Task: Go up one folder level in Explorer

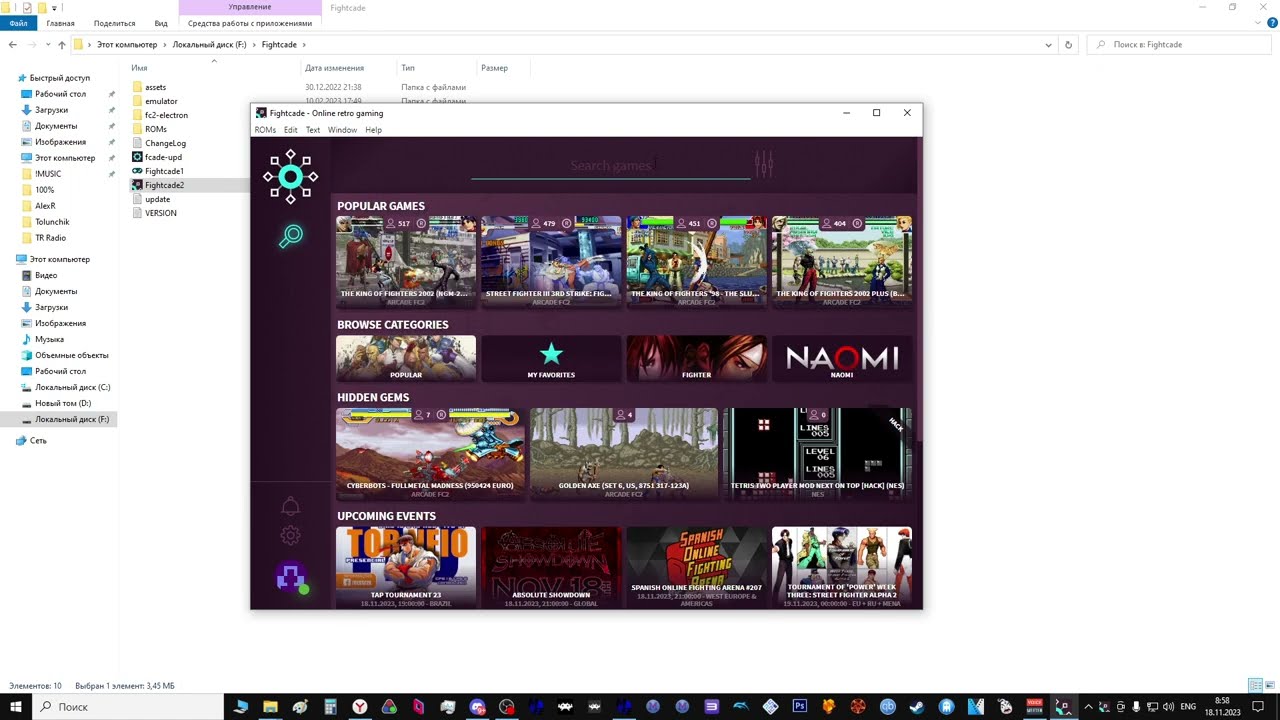Action: tap(61, 45)
